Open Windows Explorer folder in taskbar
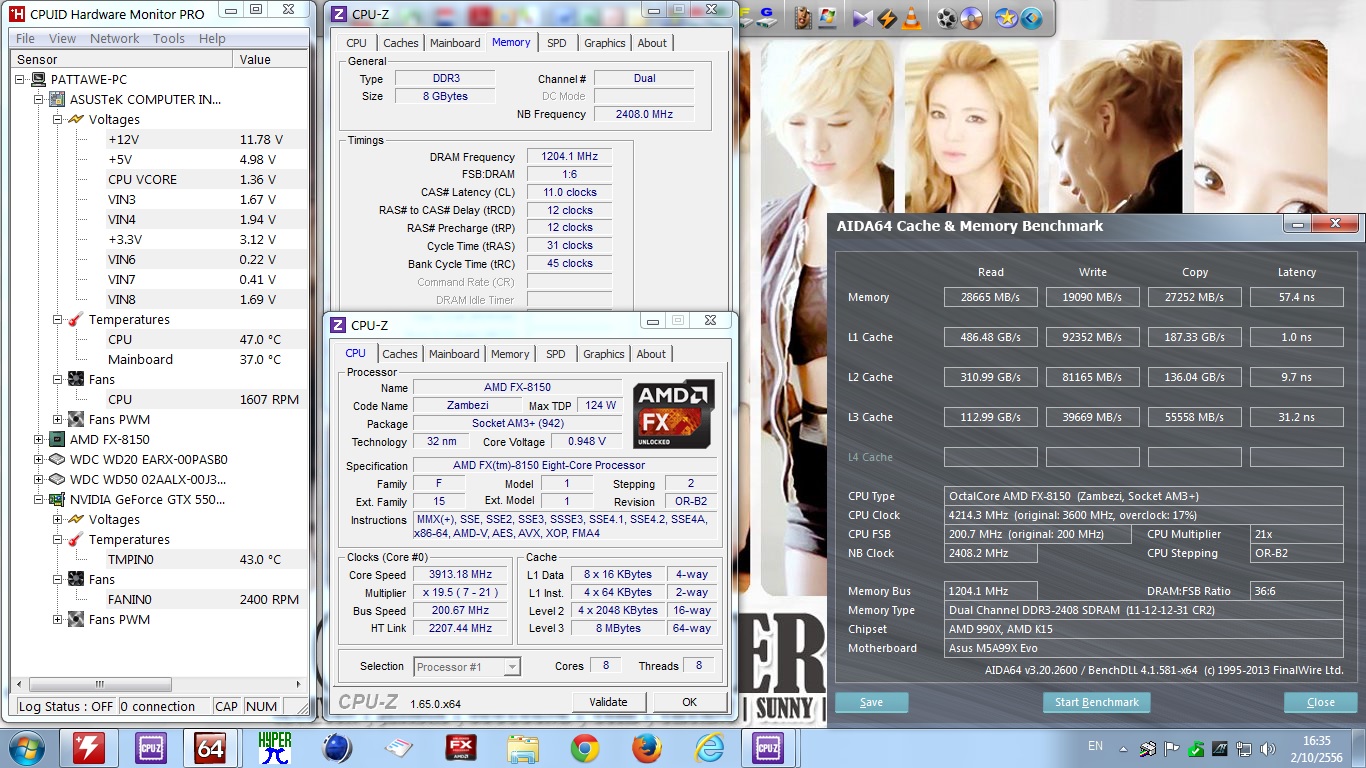This screenshot has height=768, width=1366. [x=523, y=747]
